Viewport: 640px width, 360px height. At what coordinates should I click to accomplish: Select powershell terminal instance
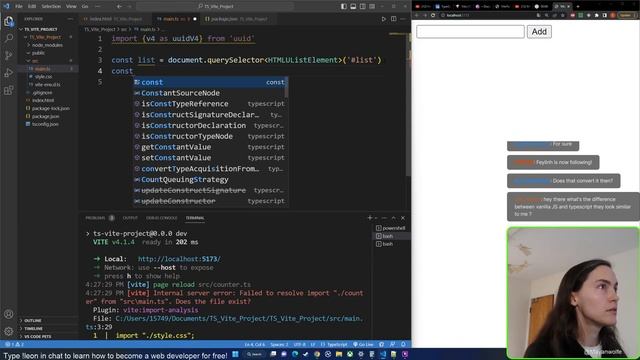click(x=391, y=228)
